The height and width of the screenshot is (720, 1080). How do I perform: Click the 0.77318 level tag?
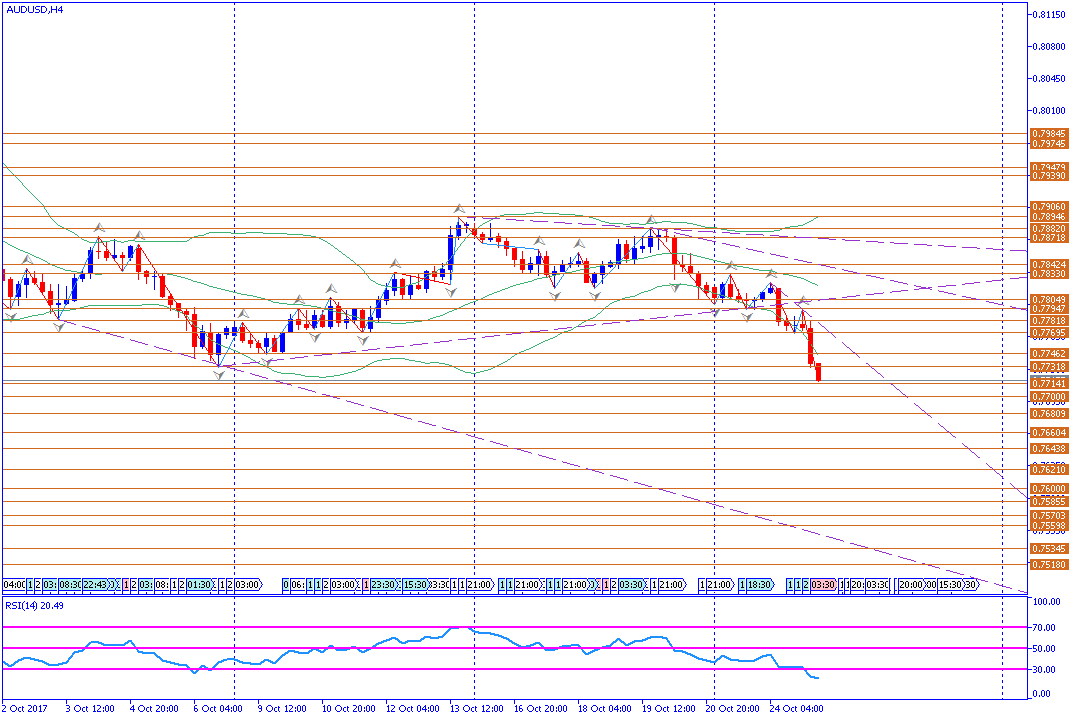pyautogui.click(x=1049, y=367)
